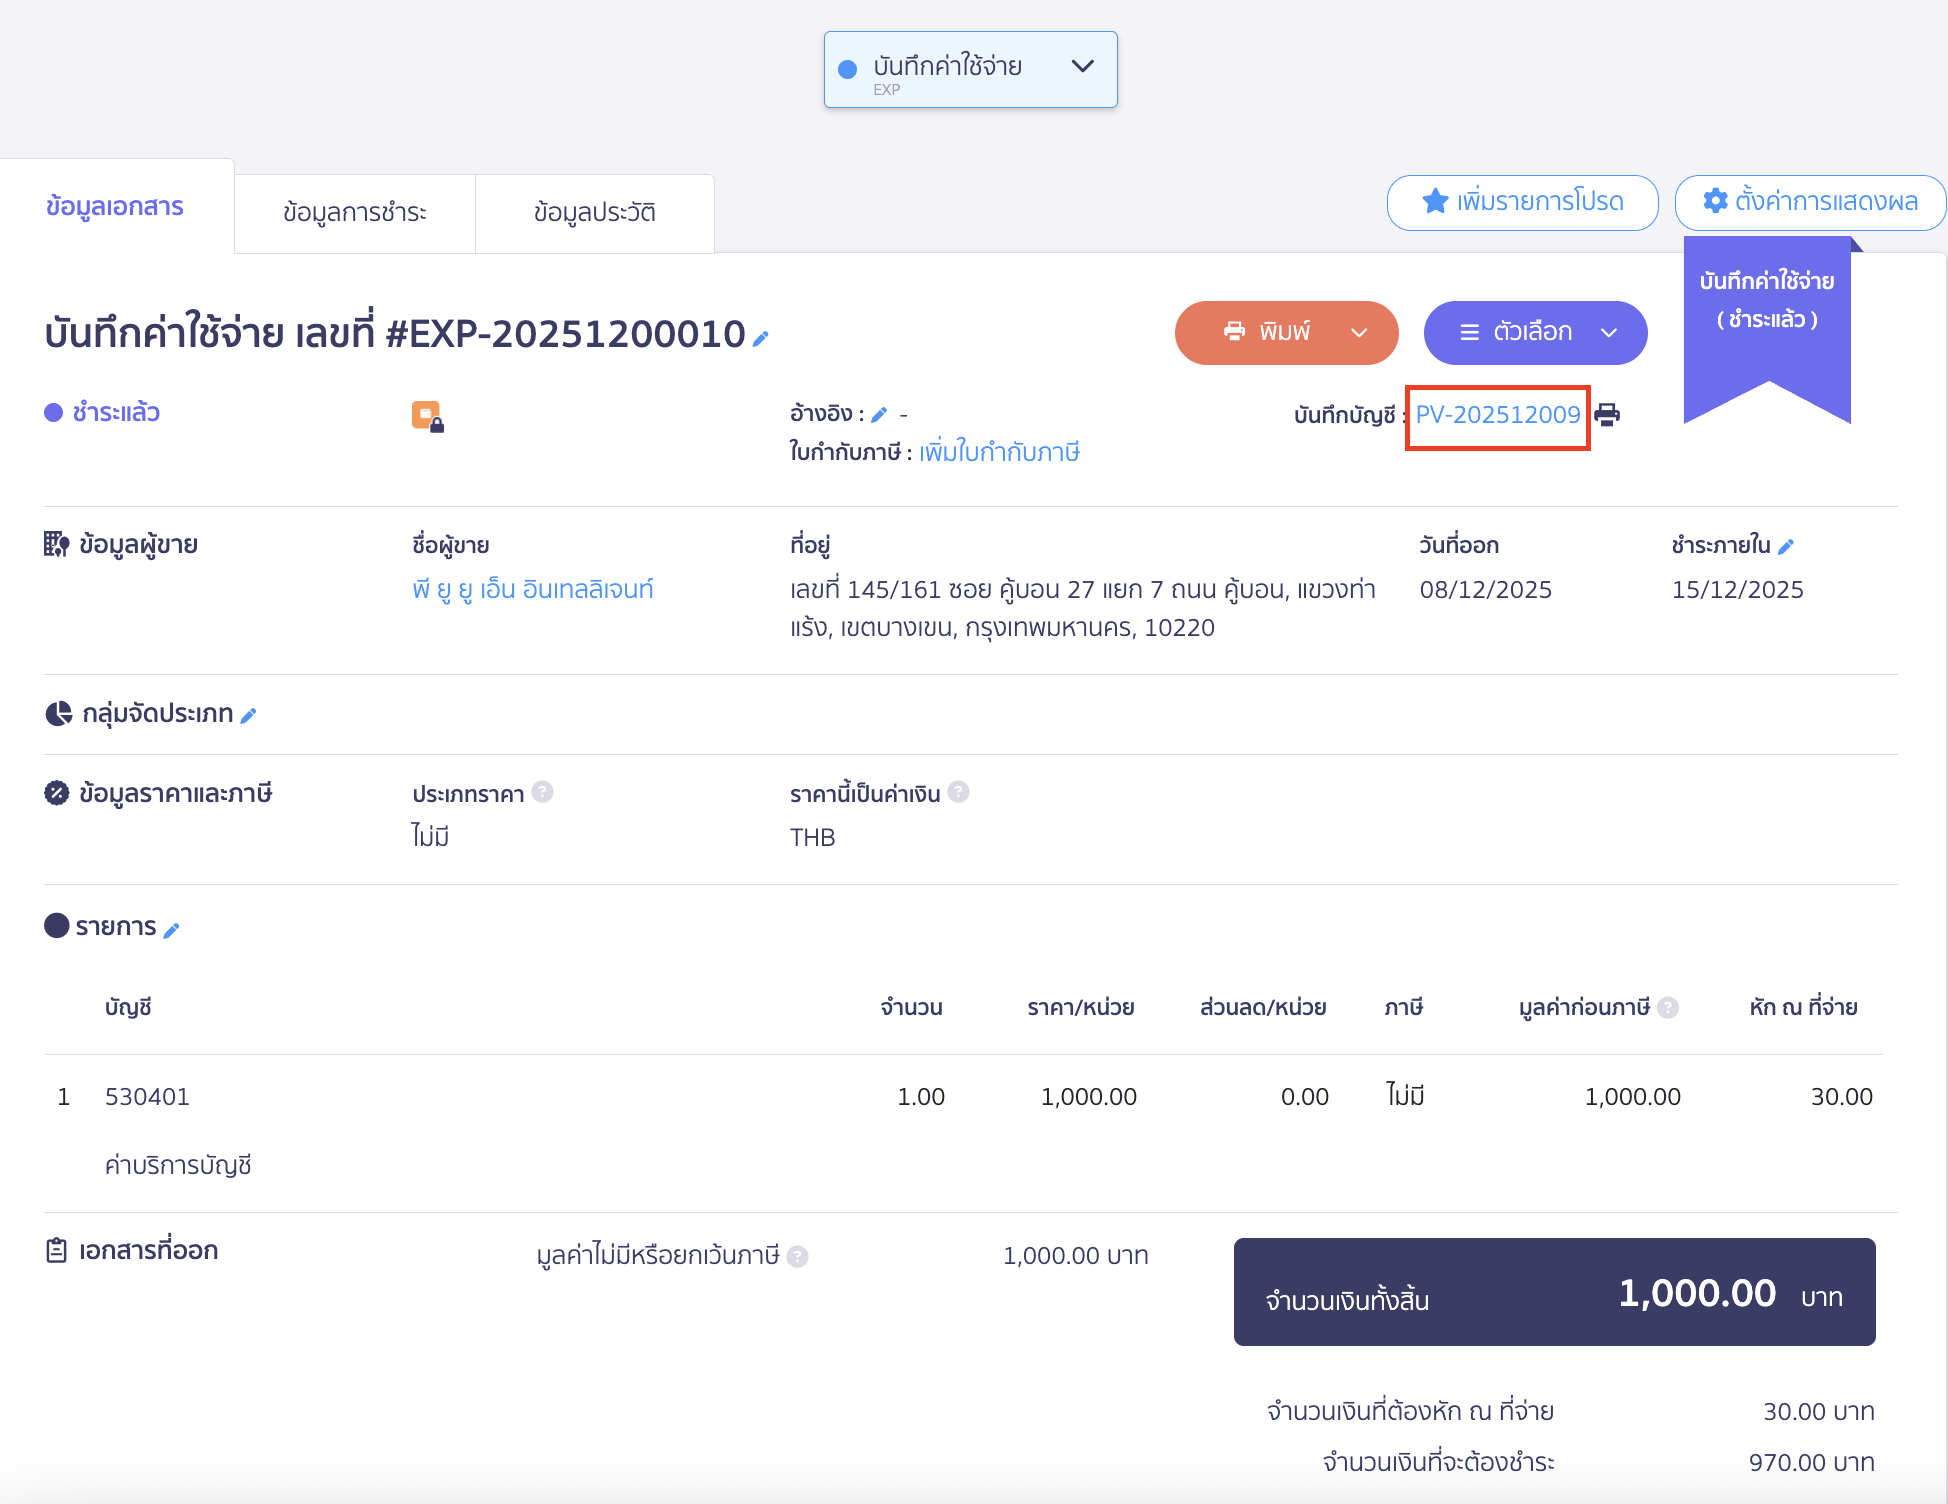Click help icon beside มูลค่าก่อนภาษี column
Screen dimensions: 1948x1504
[x=1667, y=1007]
